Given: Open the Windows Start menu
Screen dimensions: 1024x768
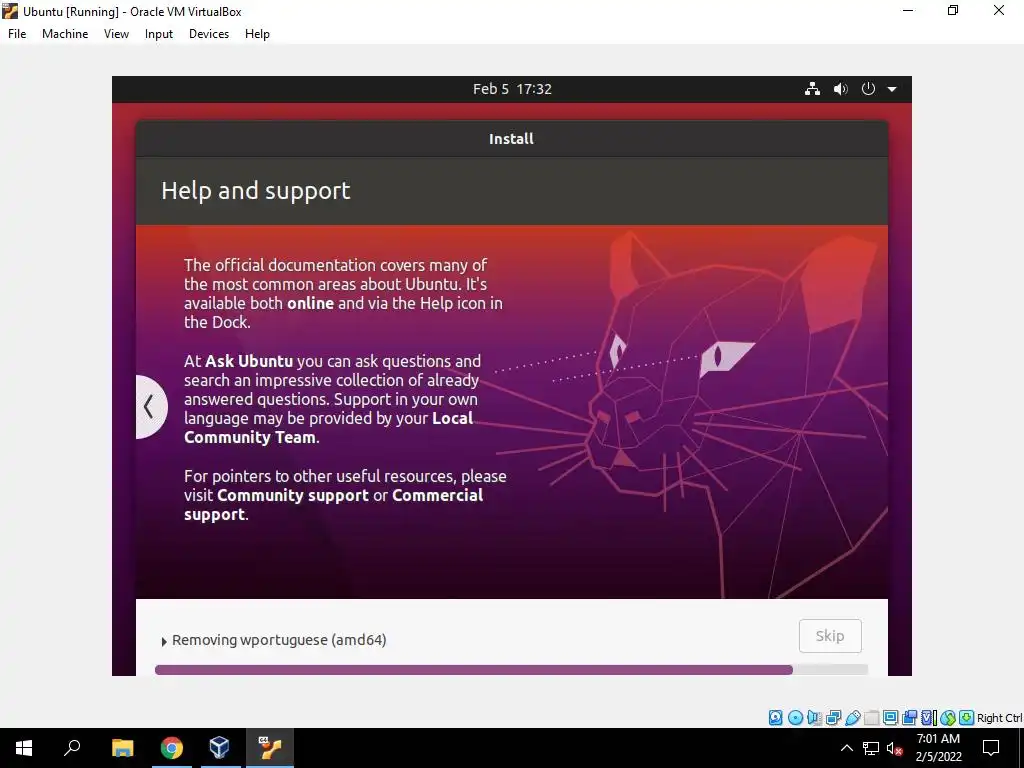Looking at the screenshot, I should pos(24,748).
